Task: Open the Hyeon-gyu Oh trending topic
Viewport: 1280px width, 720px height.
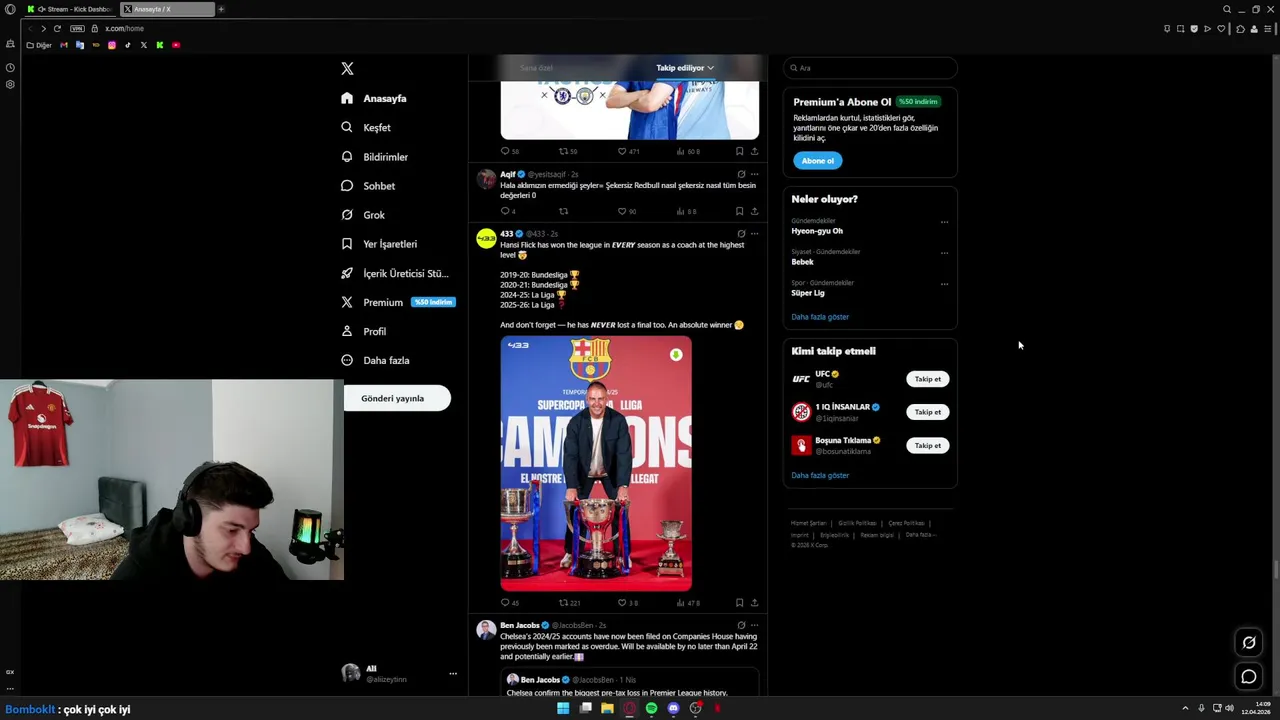Action: [x=817, y=231]
